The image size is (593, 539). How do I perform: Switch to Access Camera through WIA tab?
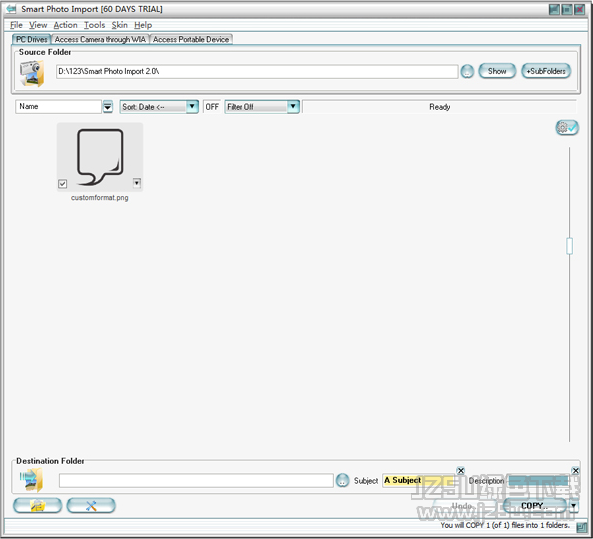100,39
